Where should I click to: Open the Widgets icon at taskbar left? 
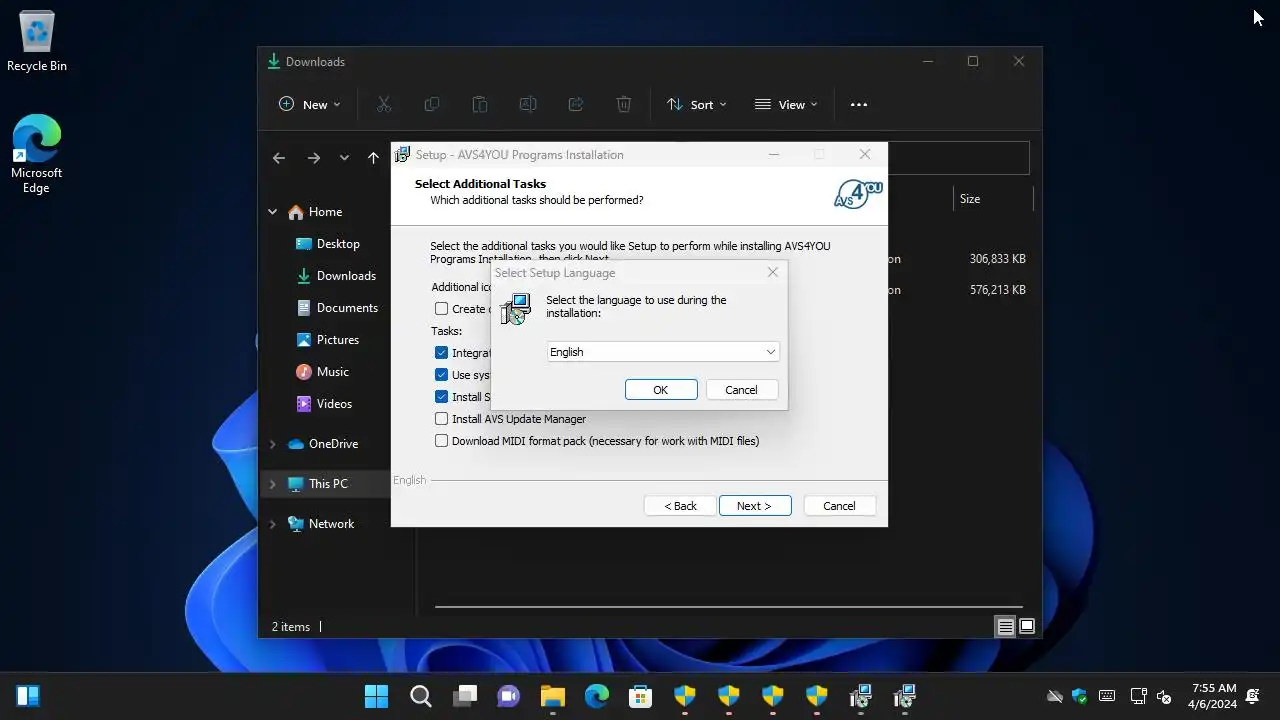point(28,696)
